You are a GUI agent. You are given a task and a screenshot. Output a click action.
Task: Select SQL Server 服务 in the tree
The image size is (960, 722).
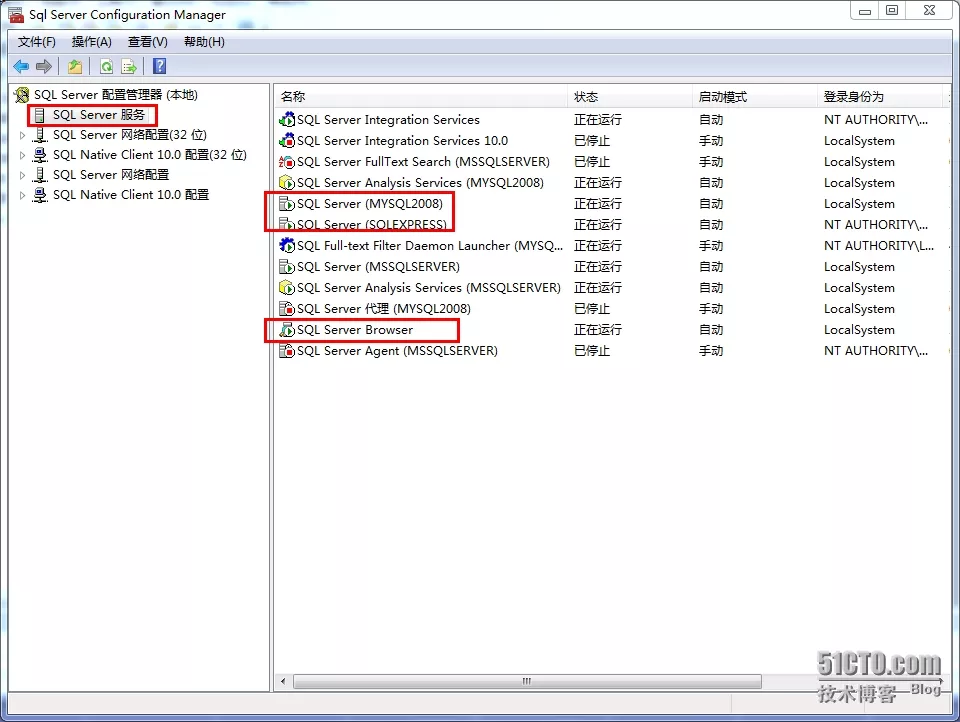pyautogui.click(x=99, y=115)
